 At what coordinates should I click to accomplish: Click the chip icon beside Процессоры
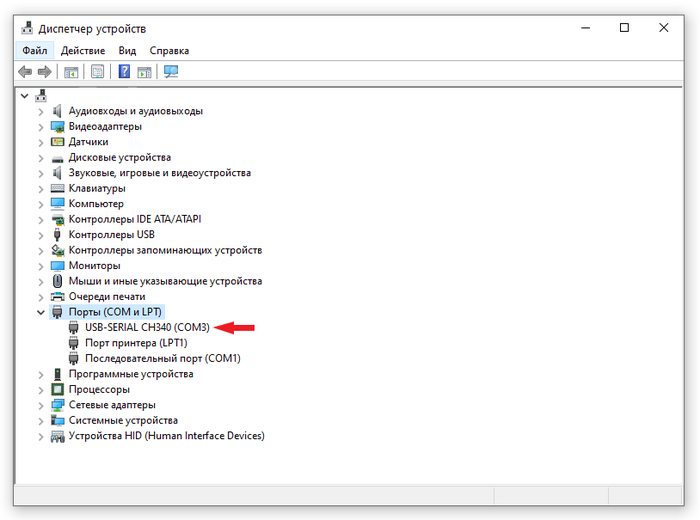(x=57, y=389)
